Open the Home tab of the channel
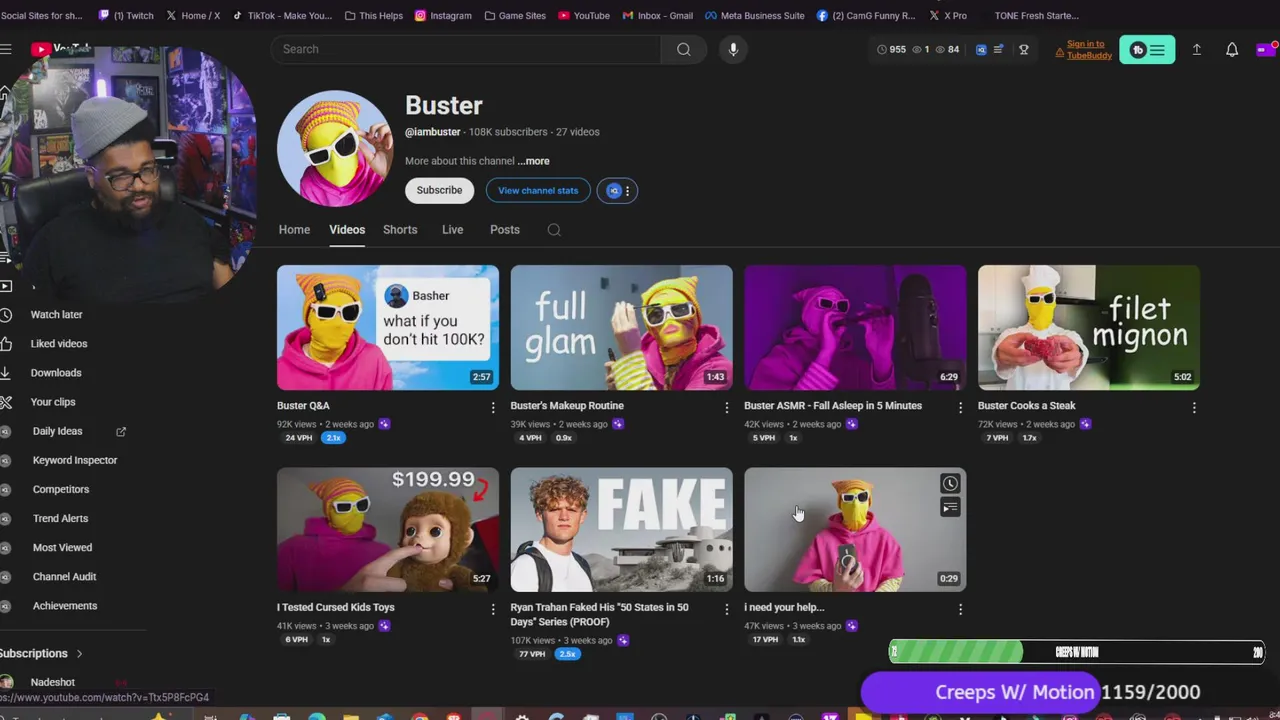 (x=294, y=230)
